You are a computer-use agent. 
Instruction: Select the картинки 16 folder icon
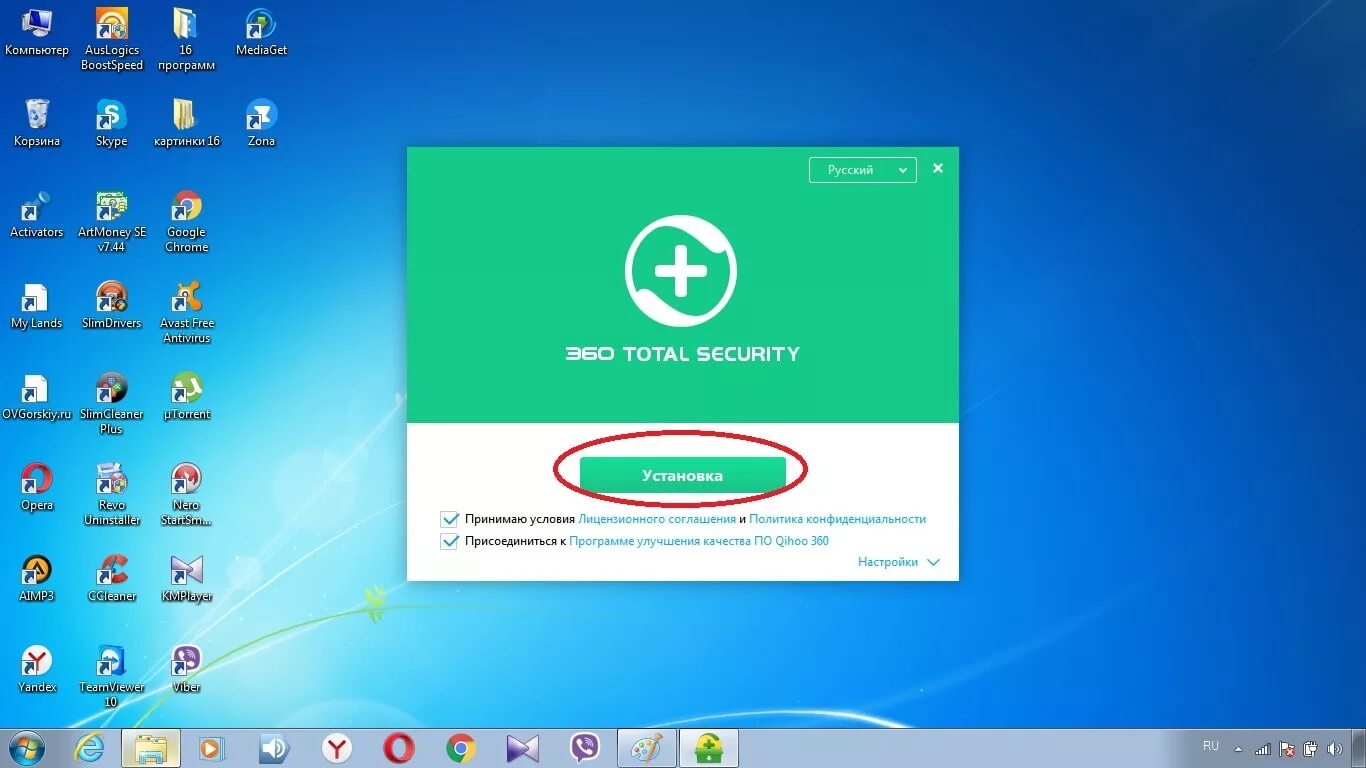[x=186, y=123]
